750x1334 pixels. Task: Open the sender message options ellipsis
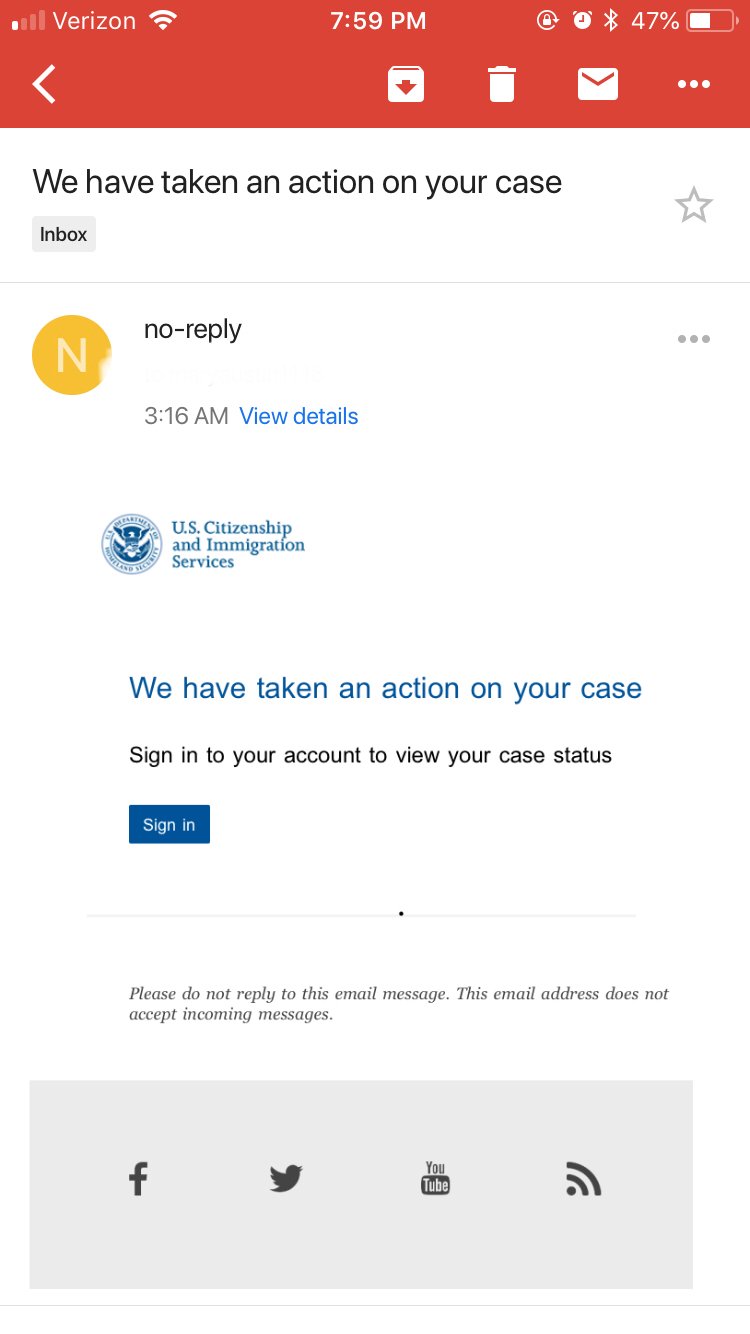[693, 339]
